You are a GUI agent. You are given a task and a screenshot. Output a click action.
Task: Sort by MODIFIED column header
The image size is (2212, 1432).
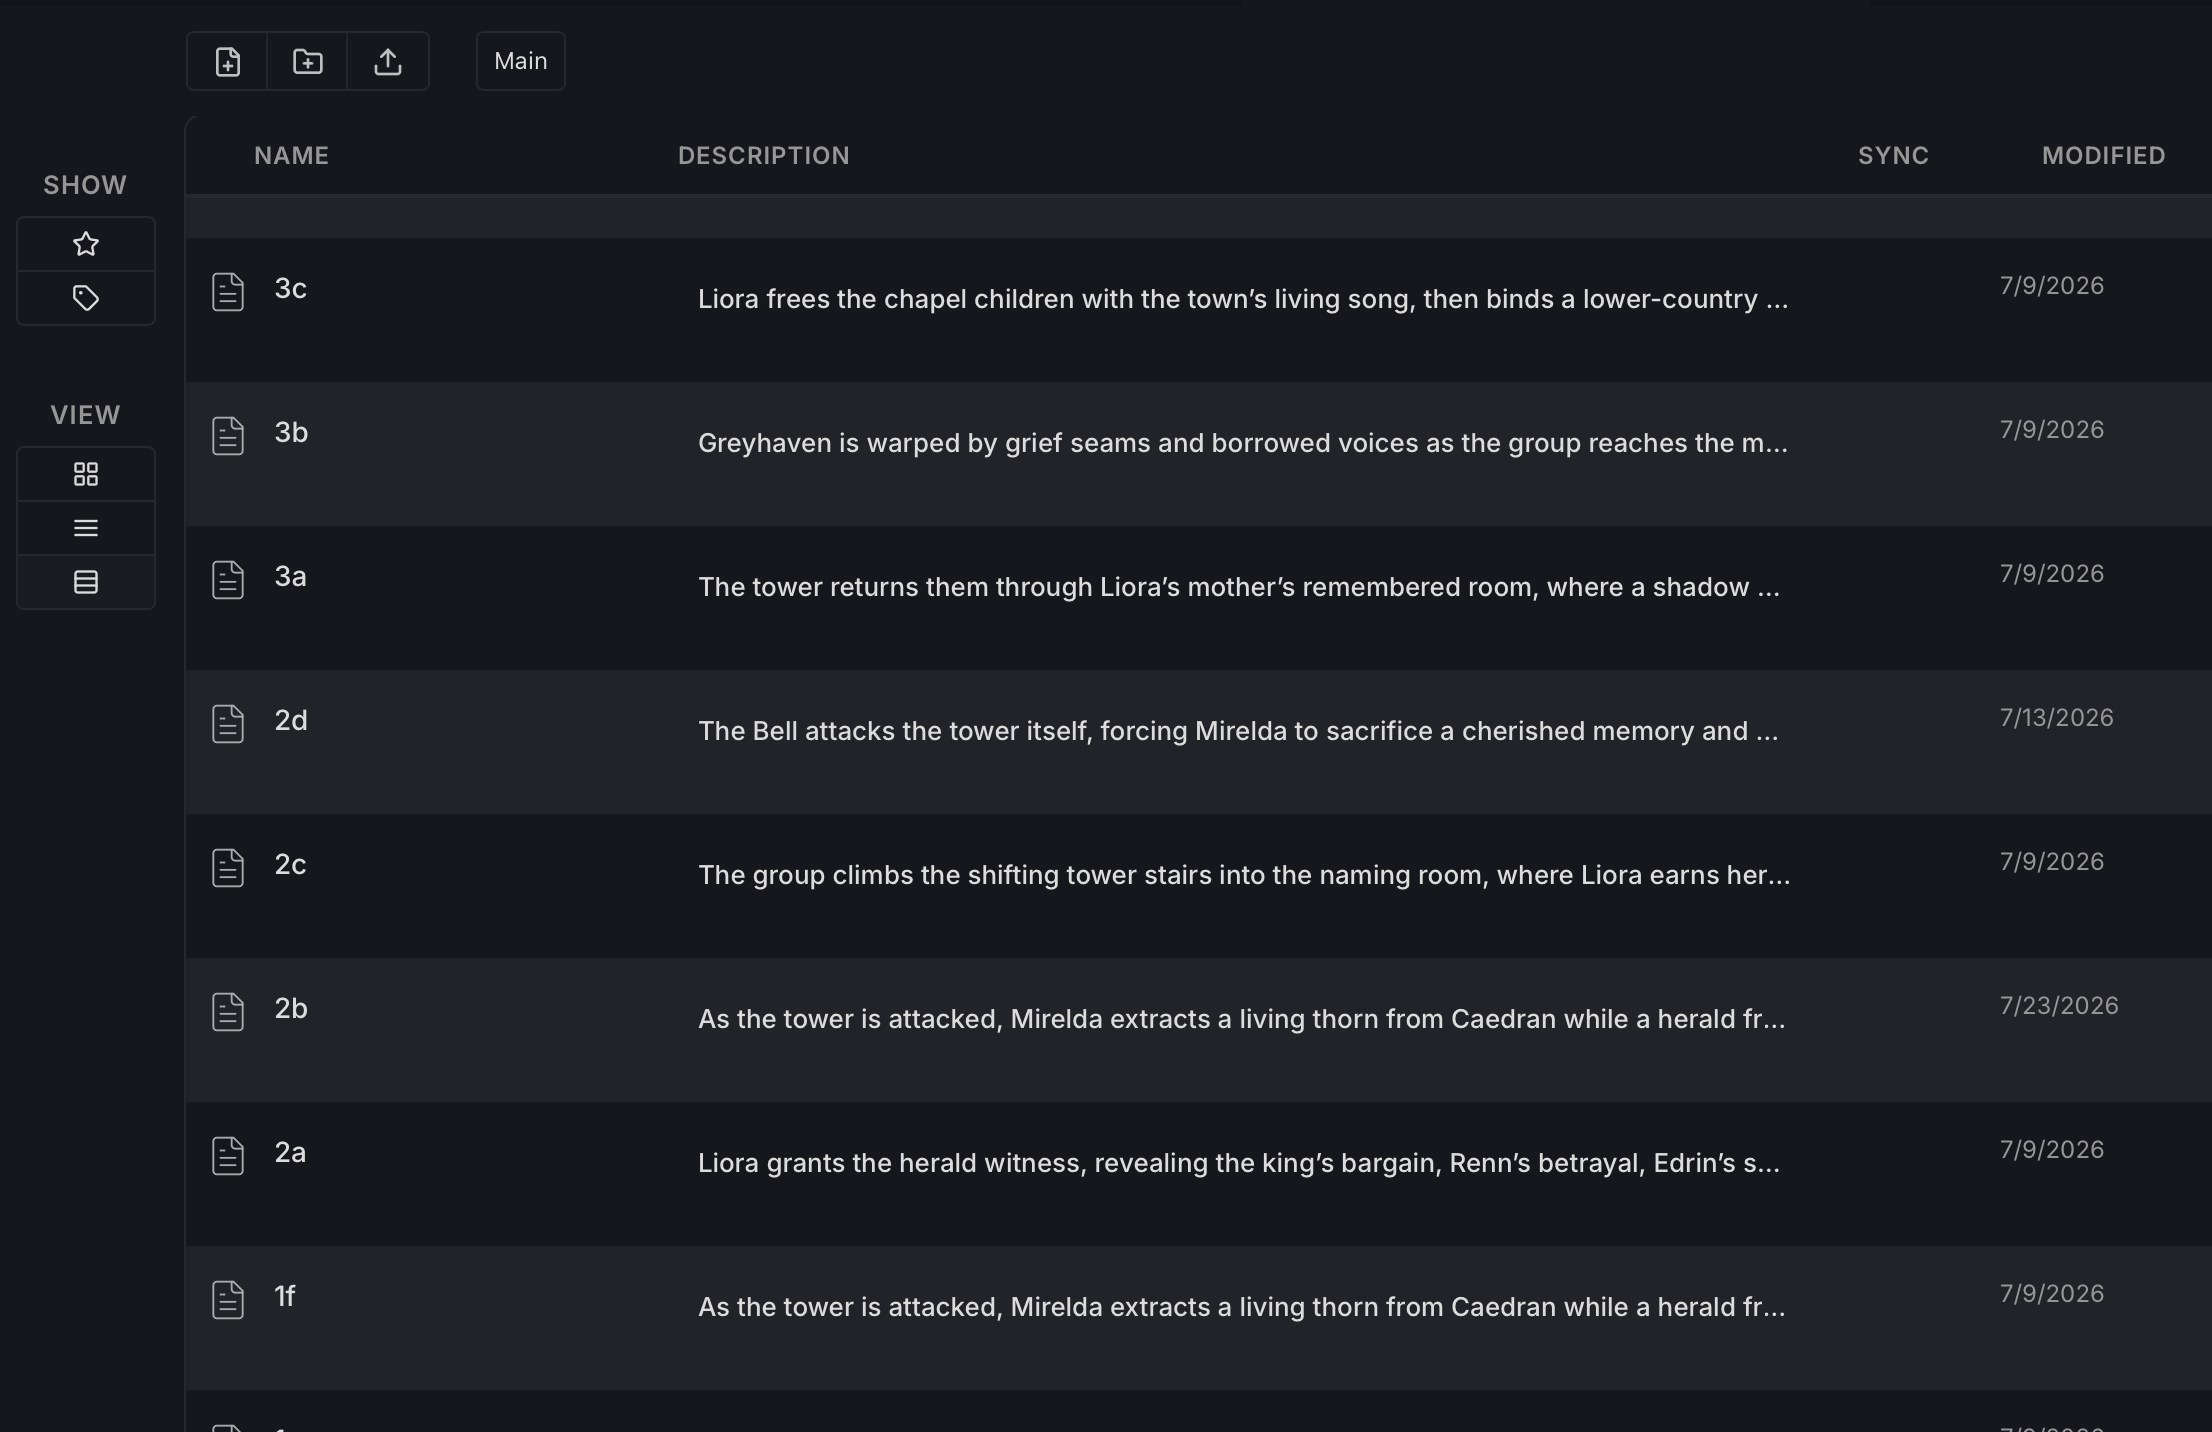tap(2103, 156)
